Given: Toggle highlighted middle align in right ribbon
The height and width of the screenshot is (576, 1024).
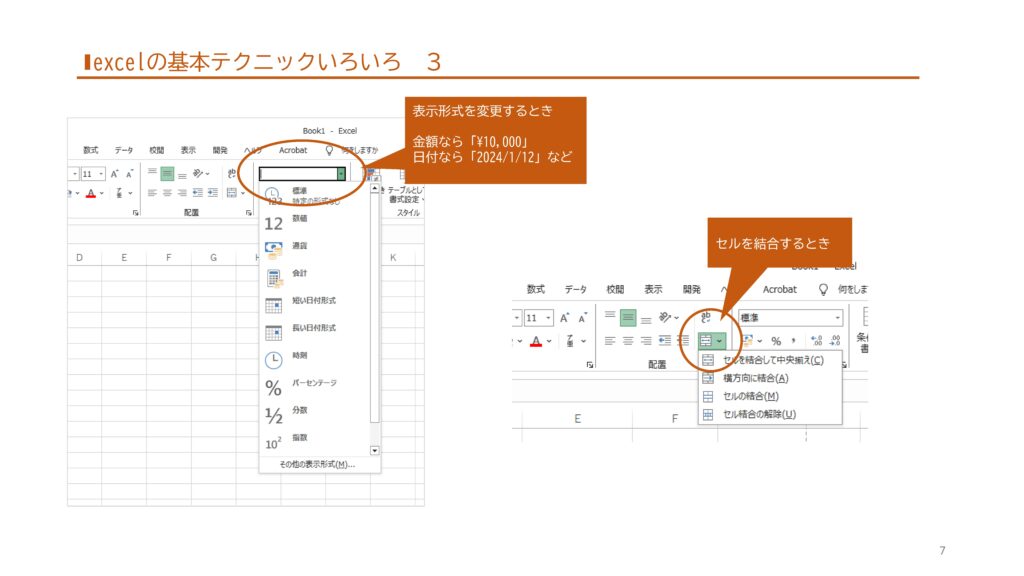Looking at the screenshot, I should click(x=628, y=317).
